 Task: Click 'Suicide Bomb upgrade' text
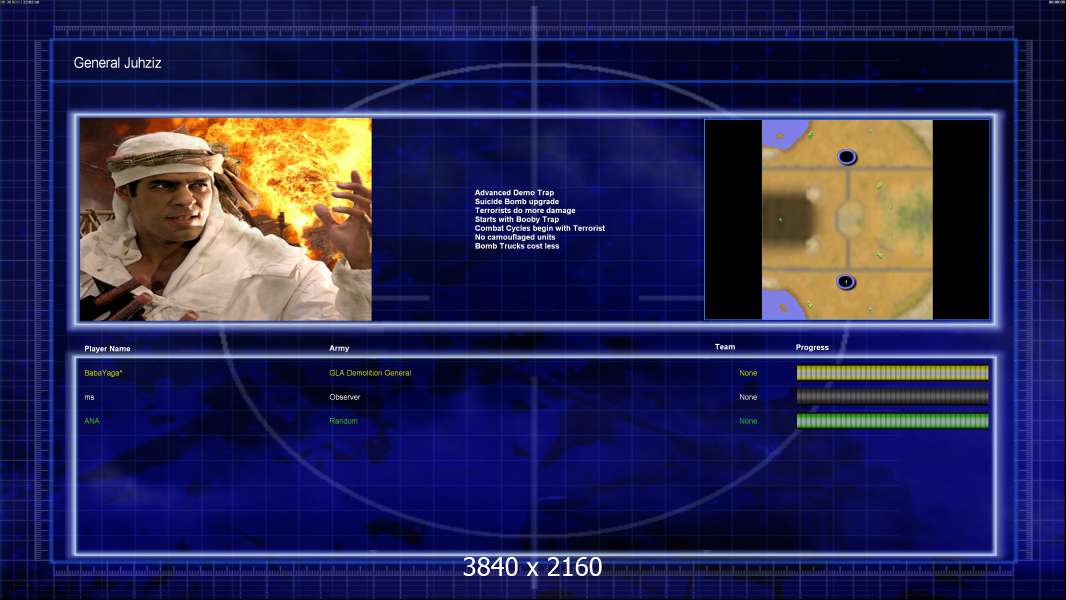517,201
